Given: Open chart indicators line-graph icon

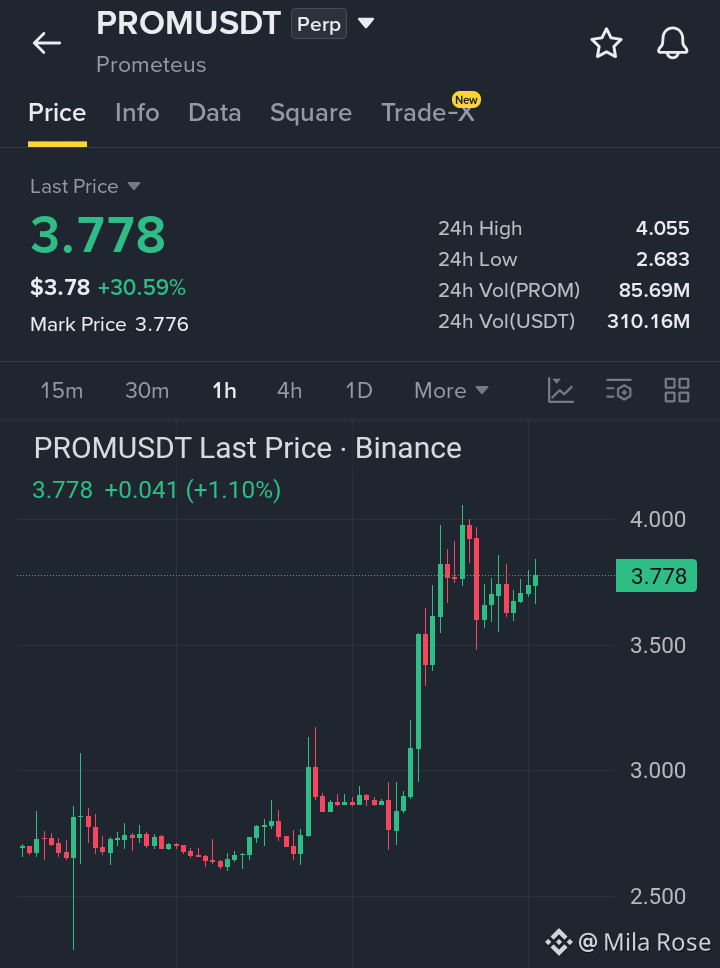Looking at the screenshot, I should point(561,390).
